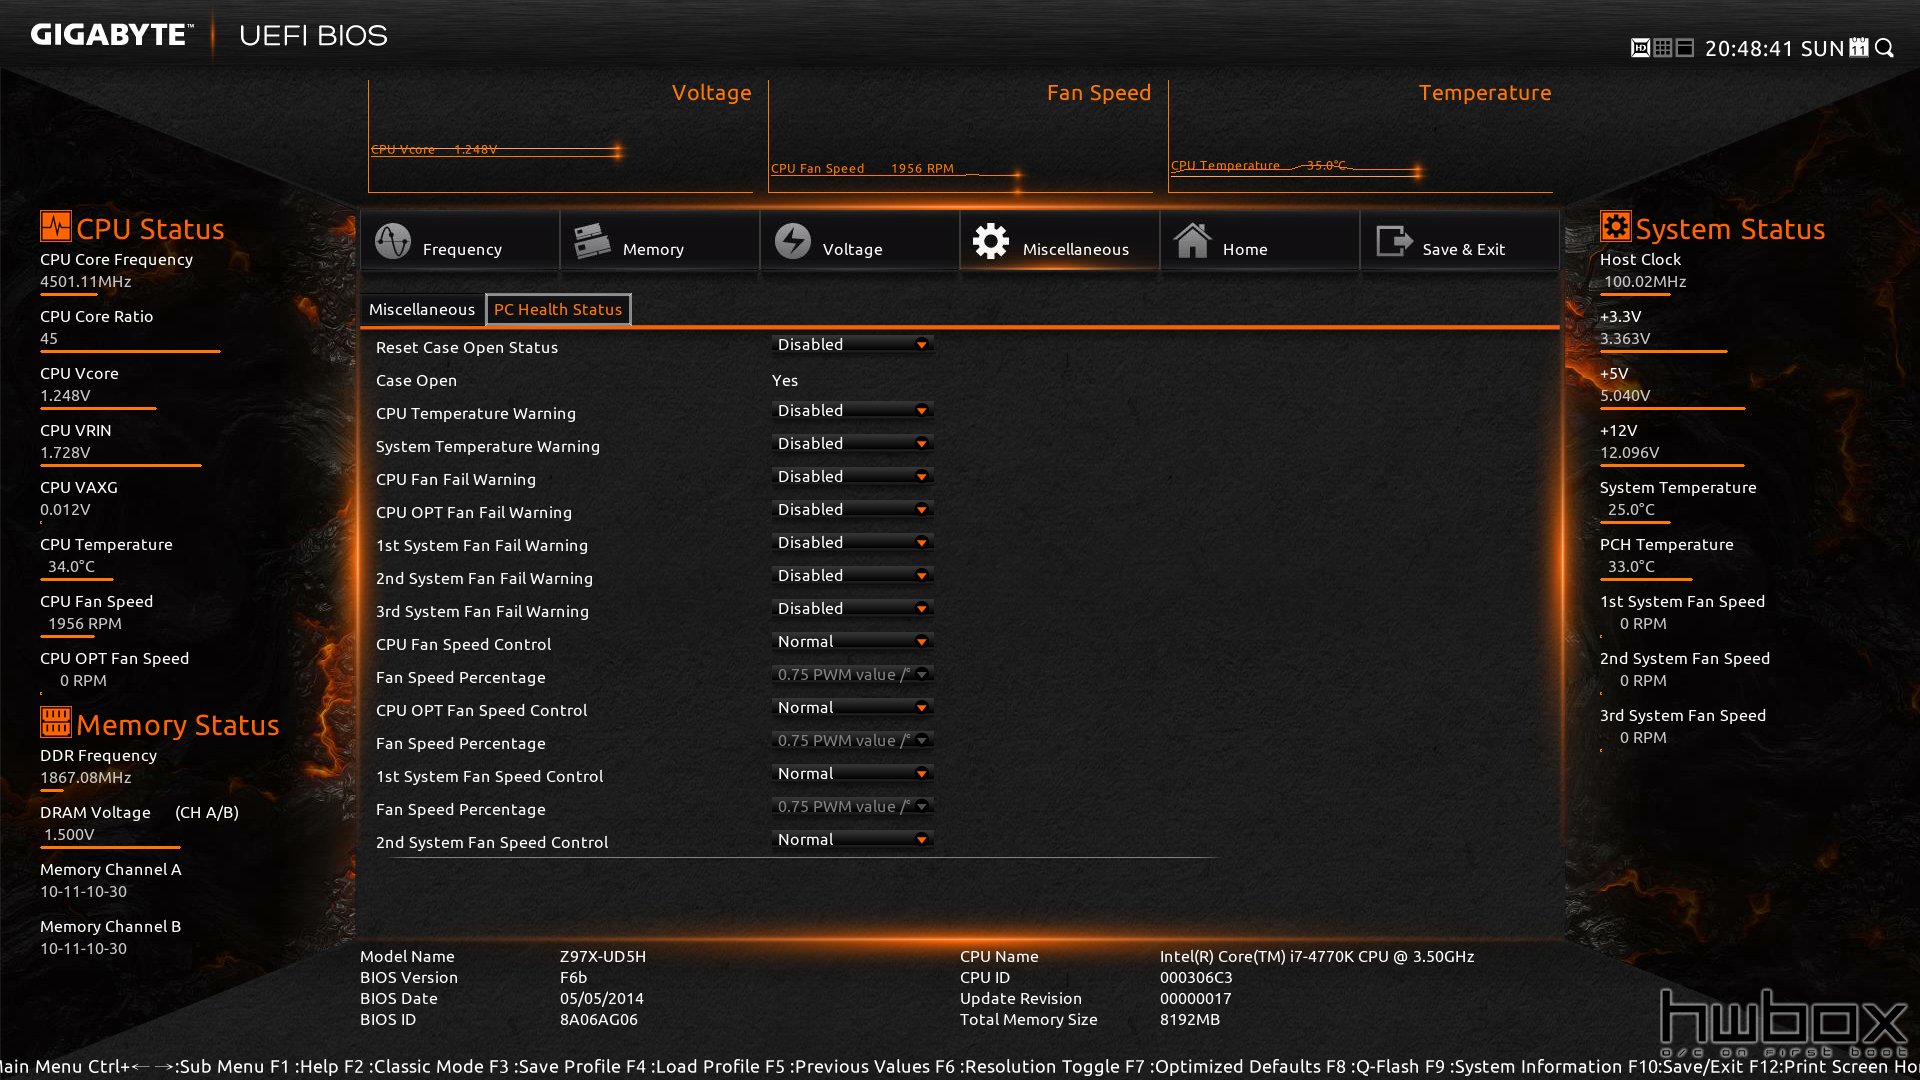The height and width of the screenshot is (1080, 1920).
Task: Open CPU Temperature Warning dropdown
Action: click(x=852, y=411)
